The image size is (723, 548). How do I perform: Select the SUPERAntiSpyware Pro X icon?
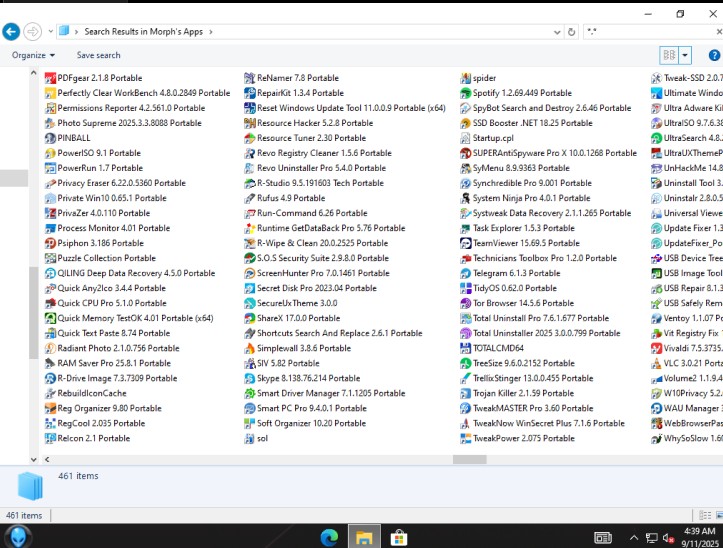[465, 153]
